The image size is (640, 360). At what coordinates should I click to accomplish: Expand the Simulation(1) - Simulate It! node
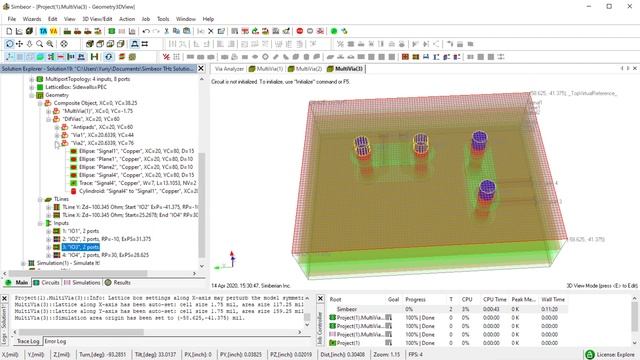pyautogui.click(x=23, y=263)
